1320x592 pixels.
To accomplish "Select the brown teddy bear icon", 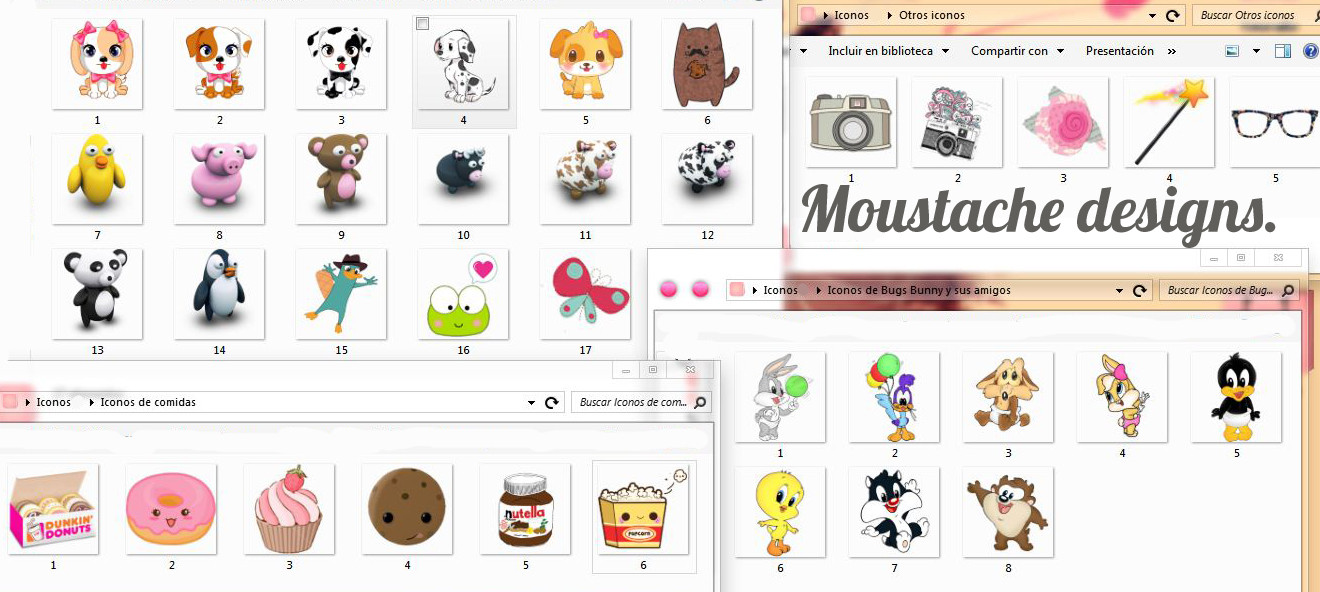I will tap(341, 179).
